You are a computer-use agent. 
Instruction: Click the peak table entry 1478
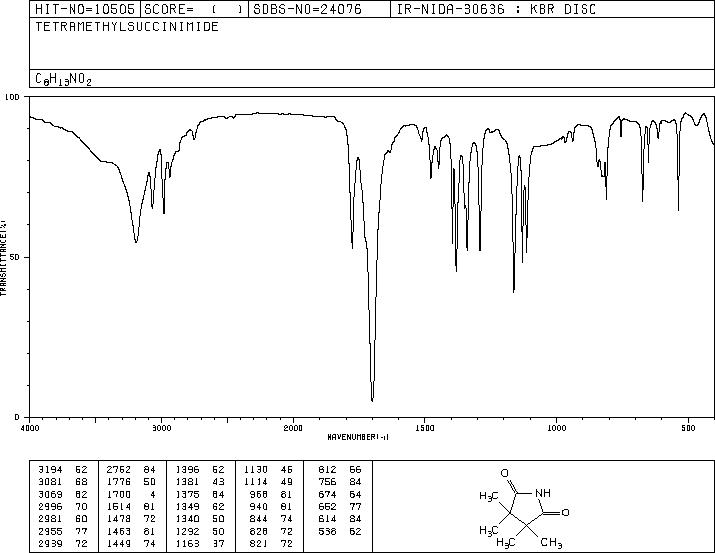(119, 519)
